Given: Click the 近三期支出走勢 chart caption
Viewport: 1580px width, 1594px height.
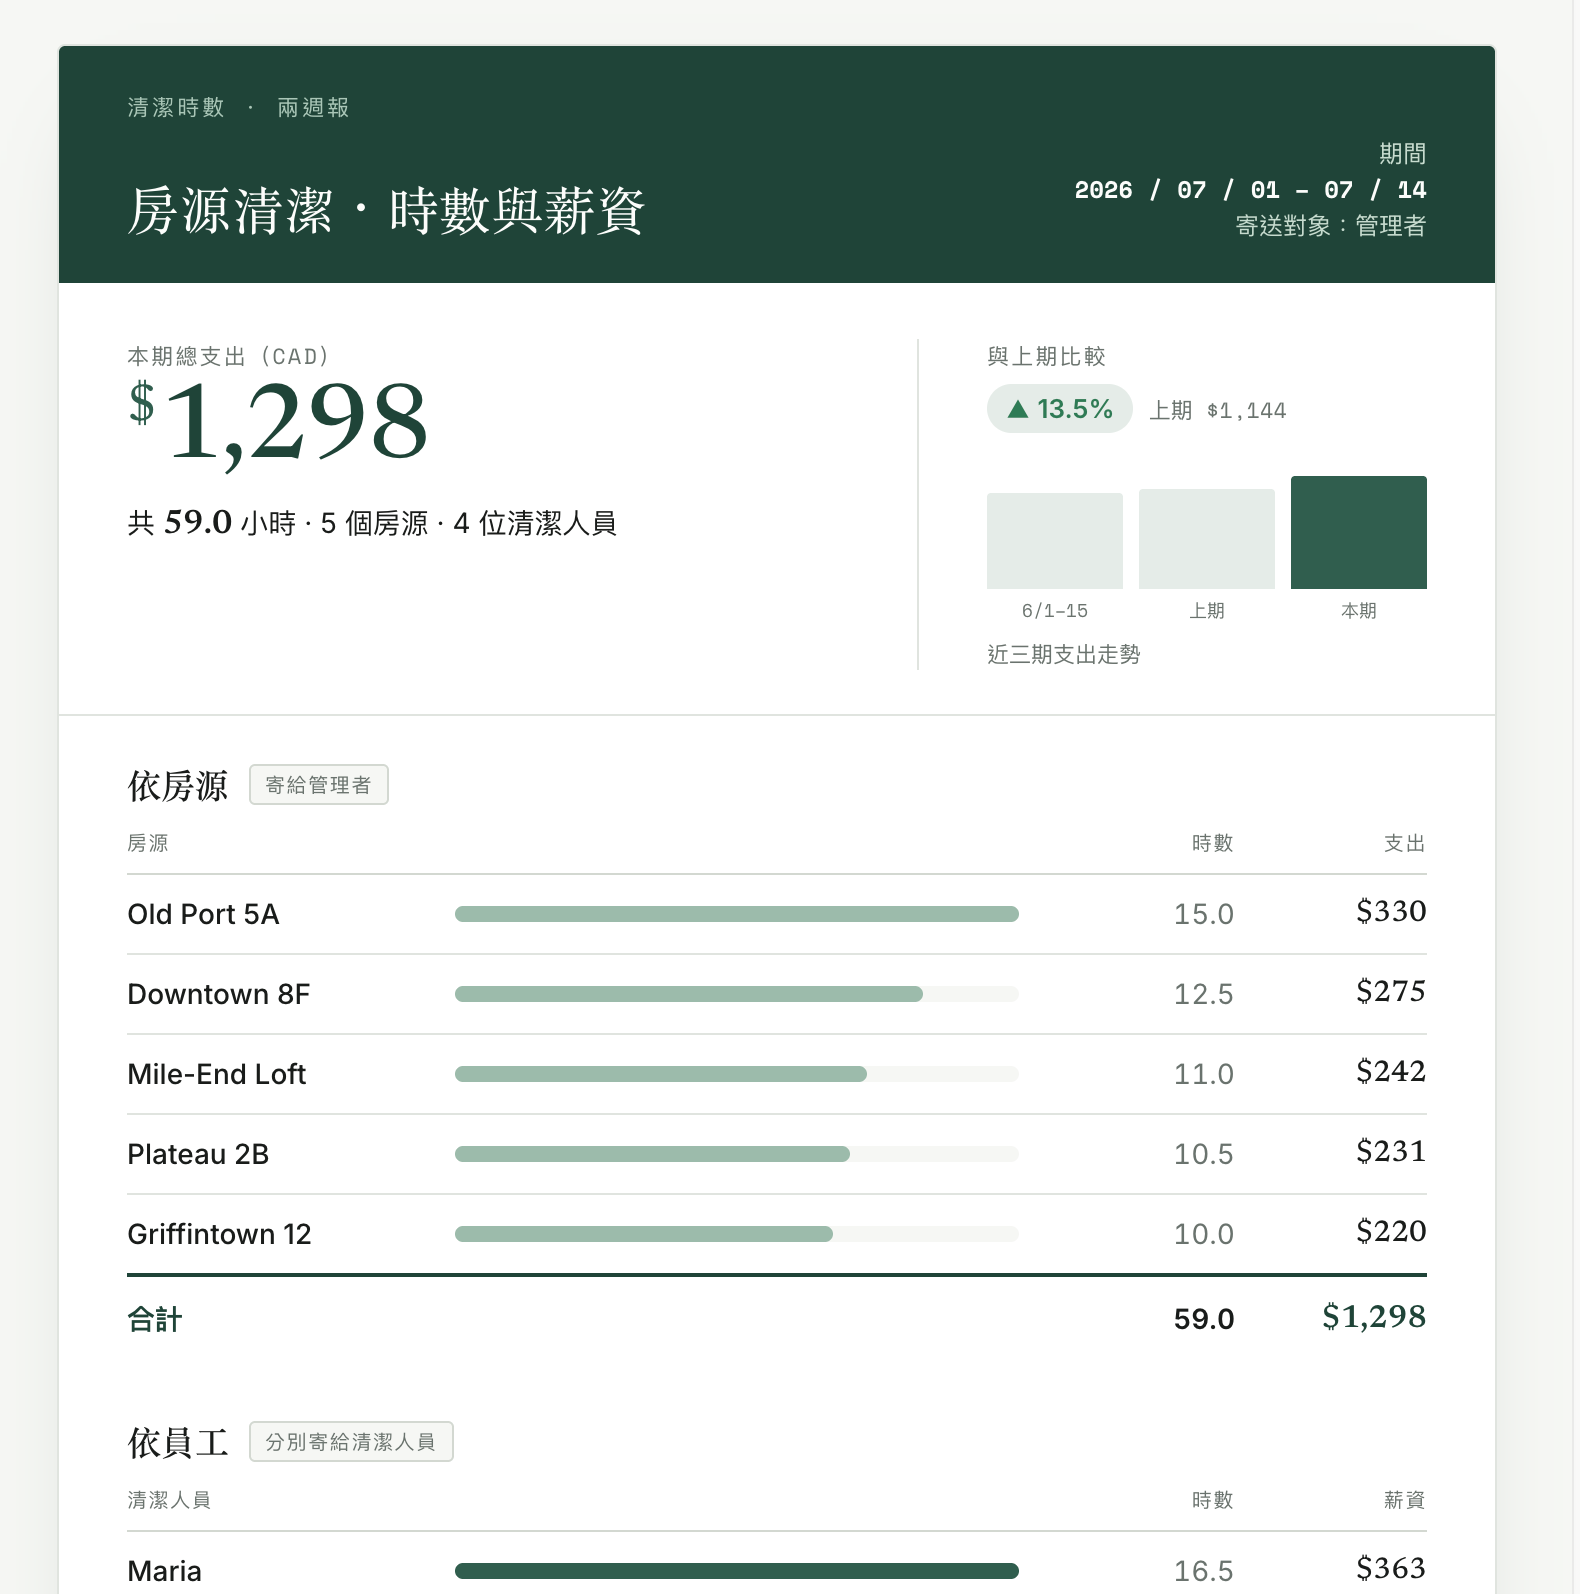Looking at the screenshot, I should pos(1064,654).
